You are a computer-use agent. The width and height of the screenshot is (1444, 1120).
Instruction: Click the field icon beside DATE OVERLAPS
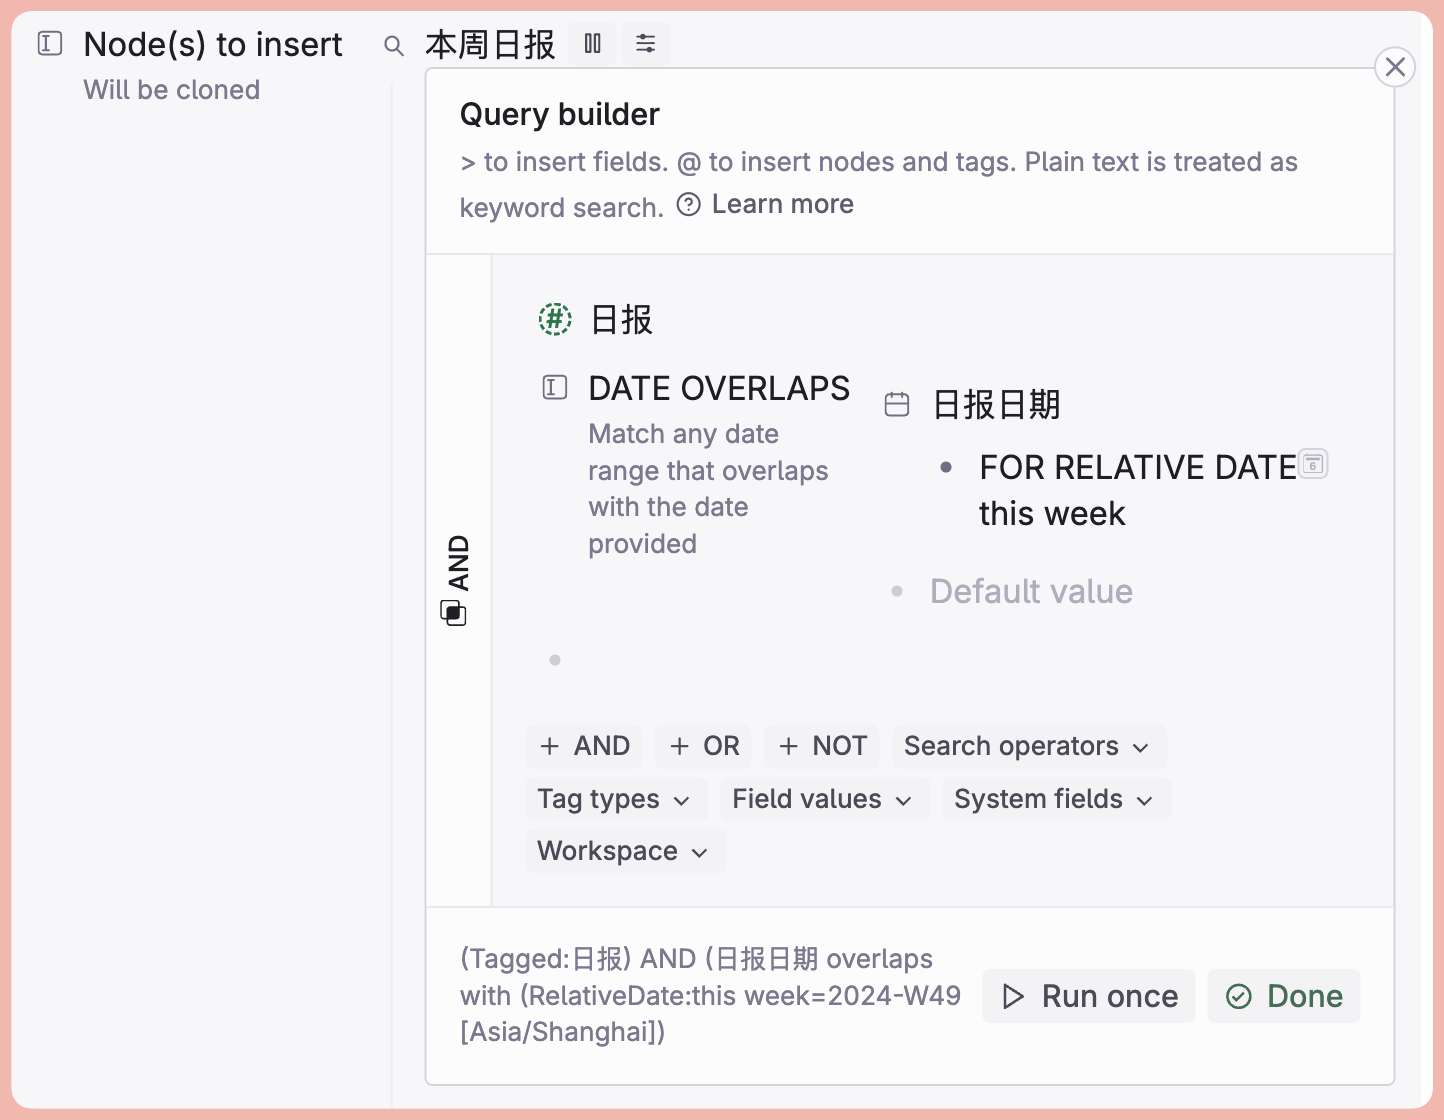[x=554, y=387]
